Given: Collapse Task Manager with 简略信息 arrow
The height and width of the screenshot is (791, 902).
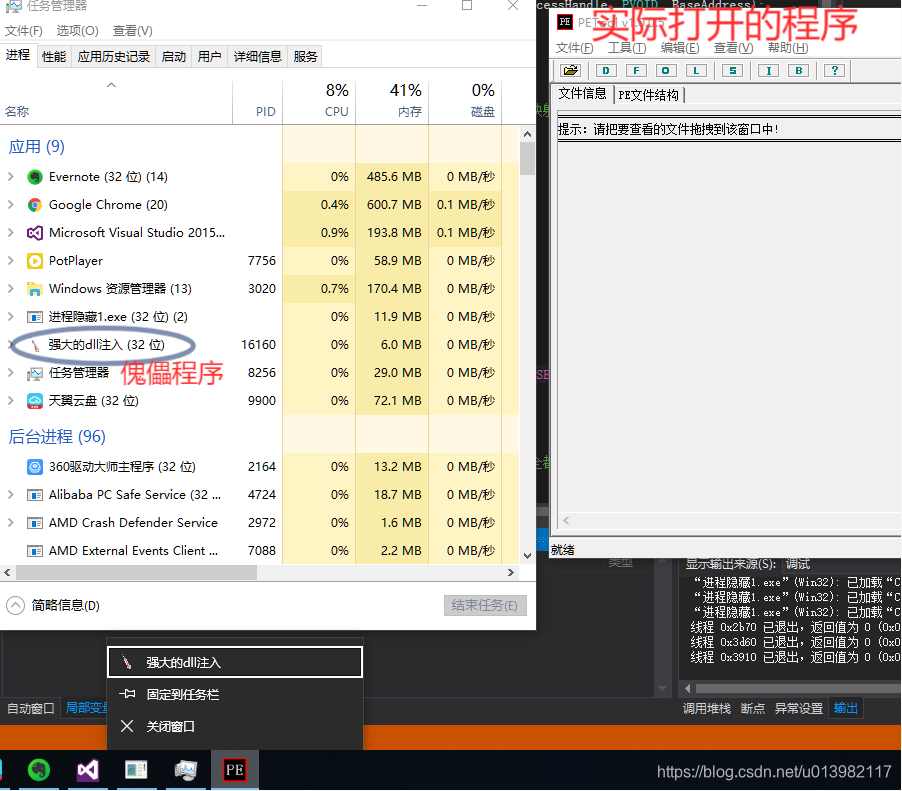Looking at the screenshot, I should pos(16,605).
